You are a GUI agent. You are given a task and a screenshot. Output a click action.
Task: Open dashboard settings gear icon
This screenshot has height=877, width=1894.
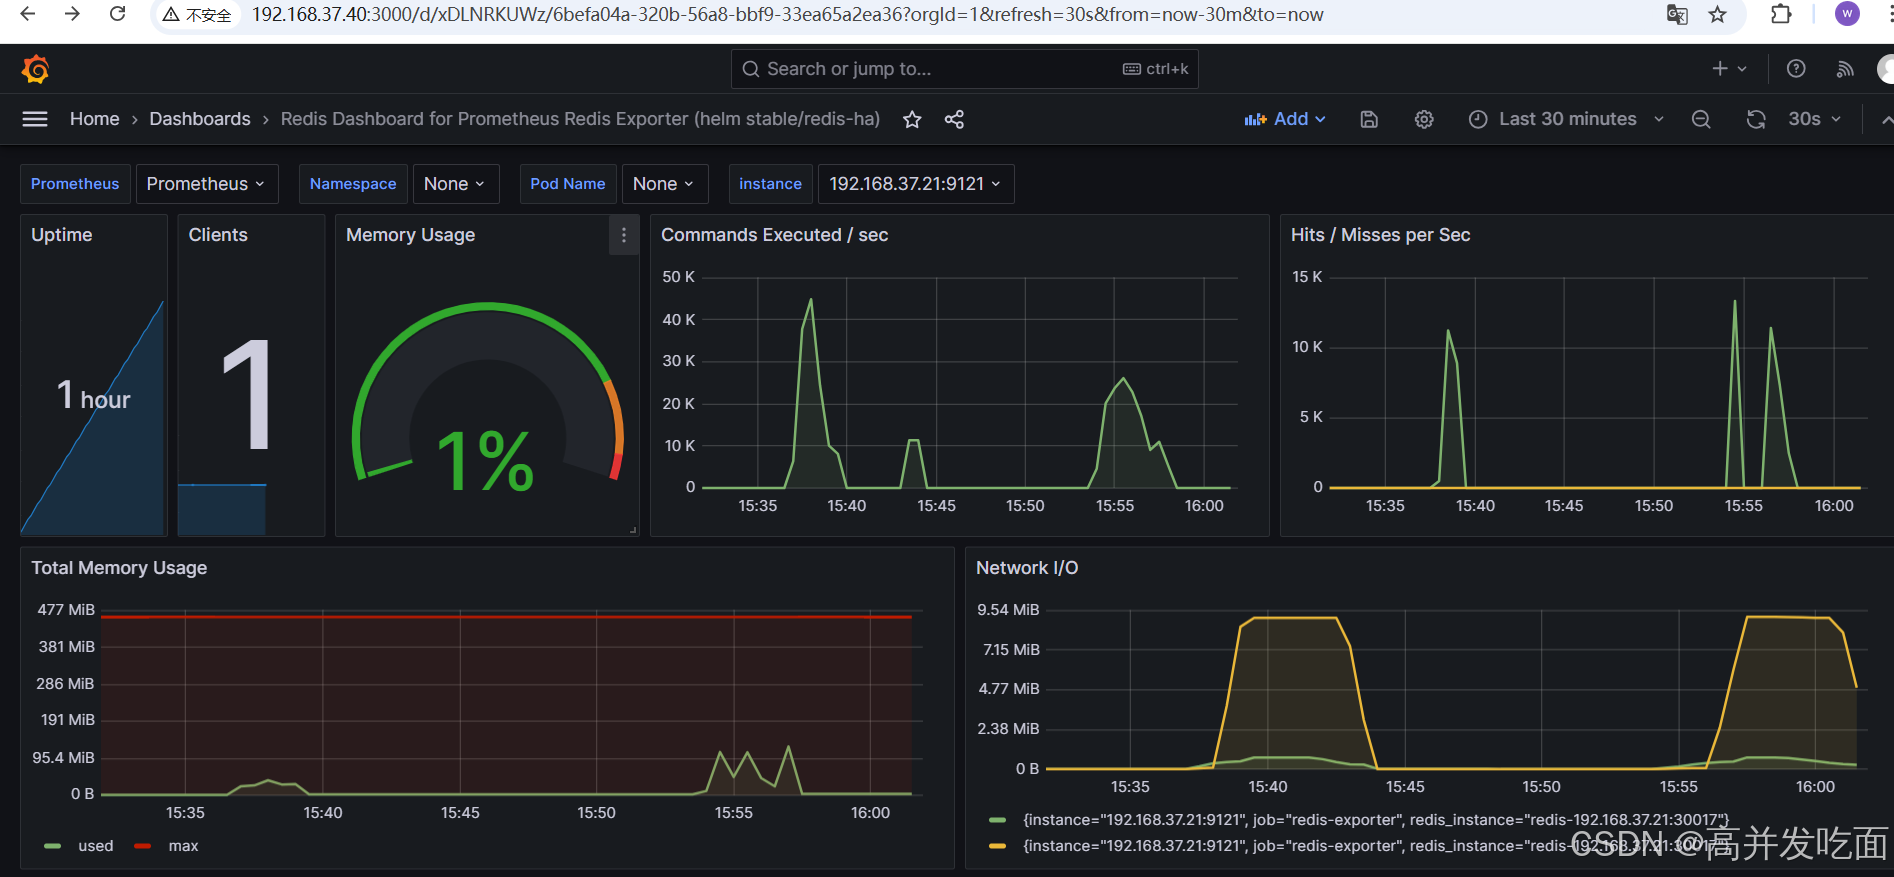1424,119
